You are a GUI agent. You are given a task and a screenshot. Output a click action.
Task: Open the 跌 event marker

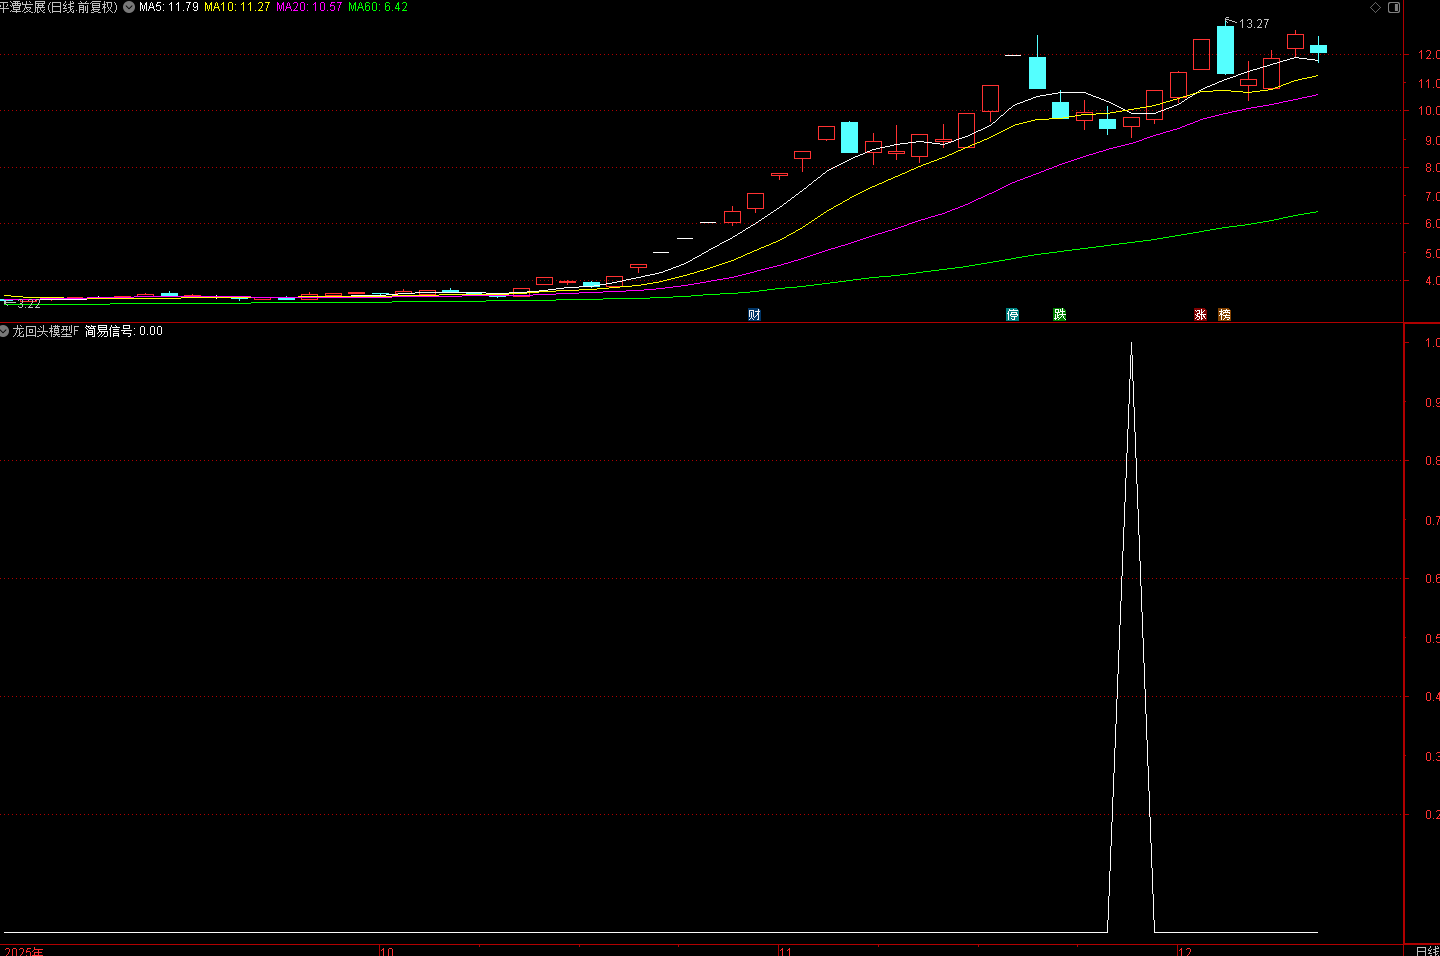pos(1060,314)
